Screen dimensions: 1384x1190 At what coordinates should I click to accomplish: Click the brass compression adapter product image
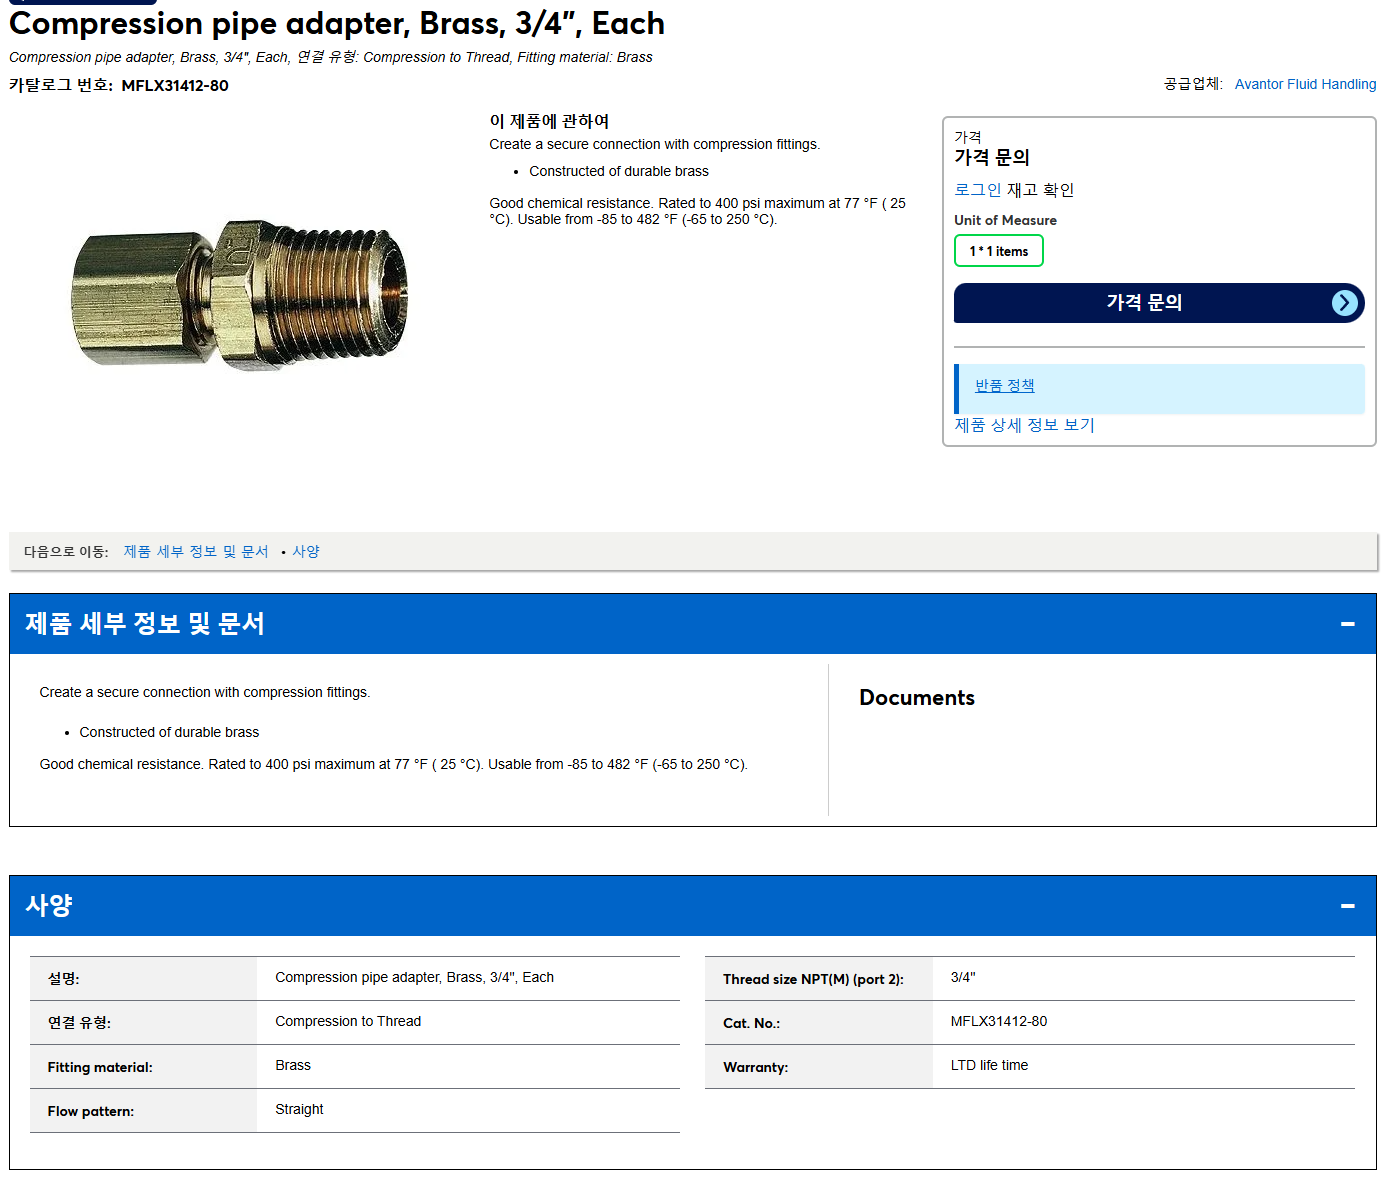pyautogui.click(x=239, y=294)
